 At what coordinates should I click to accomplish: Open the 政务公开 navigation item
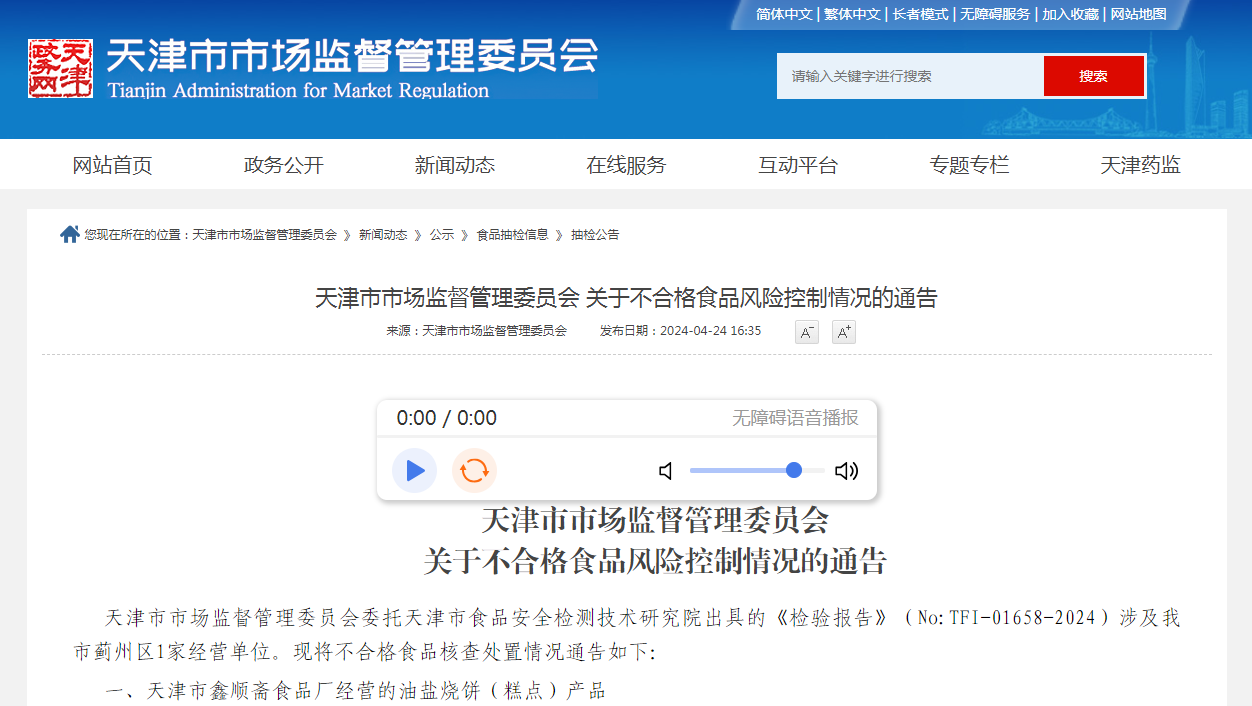pos(284,165)
